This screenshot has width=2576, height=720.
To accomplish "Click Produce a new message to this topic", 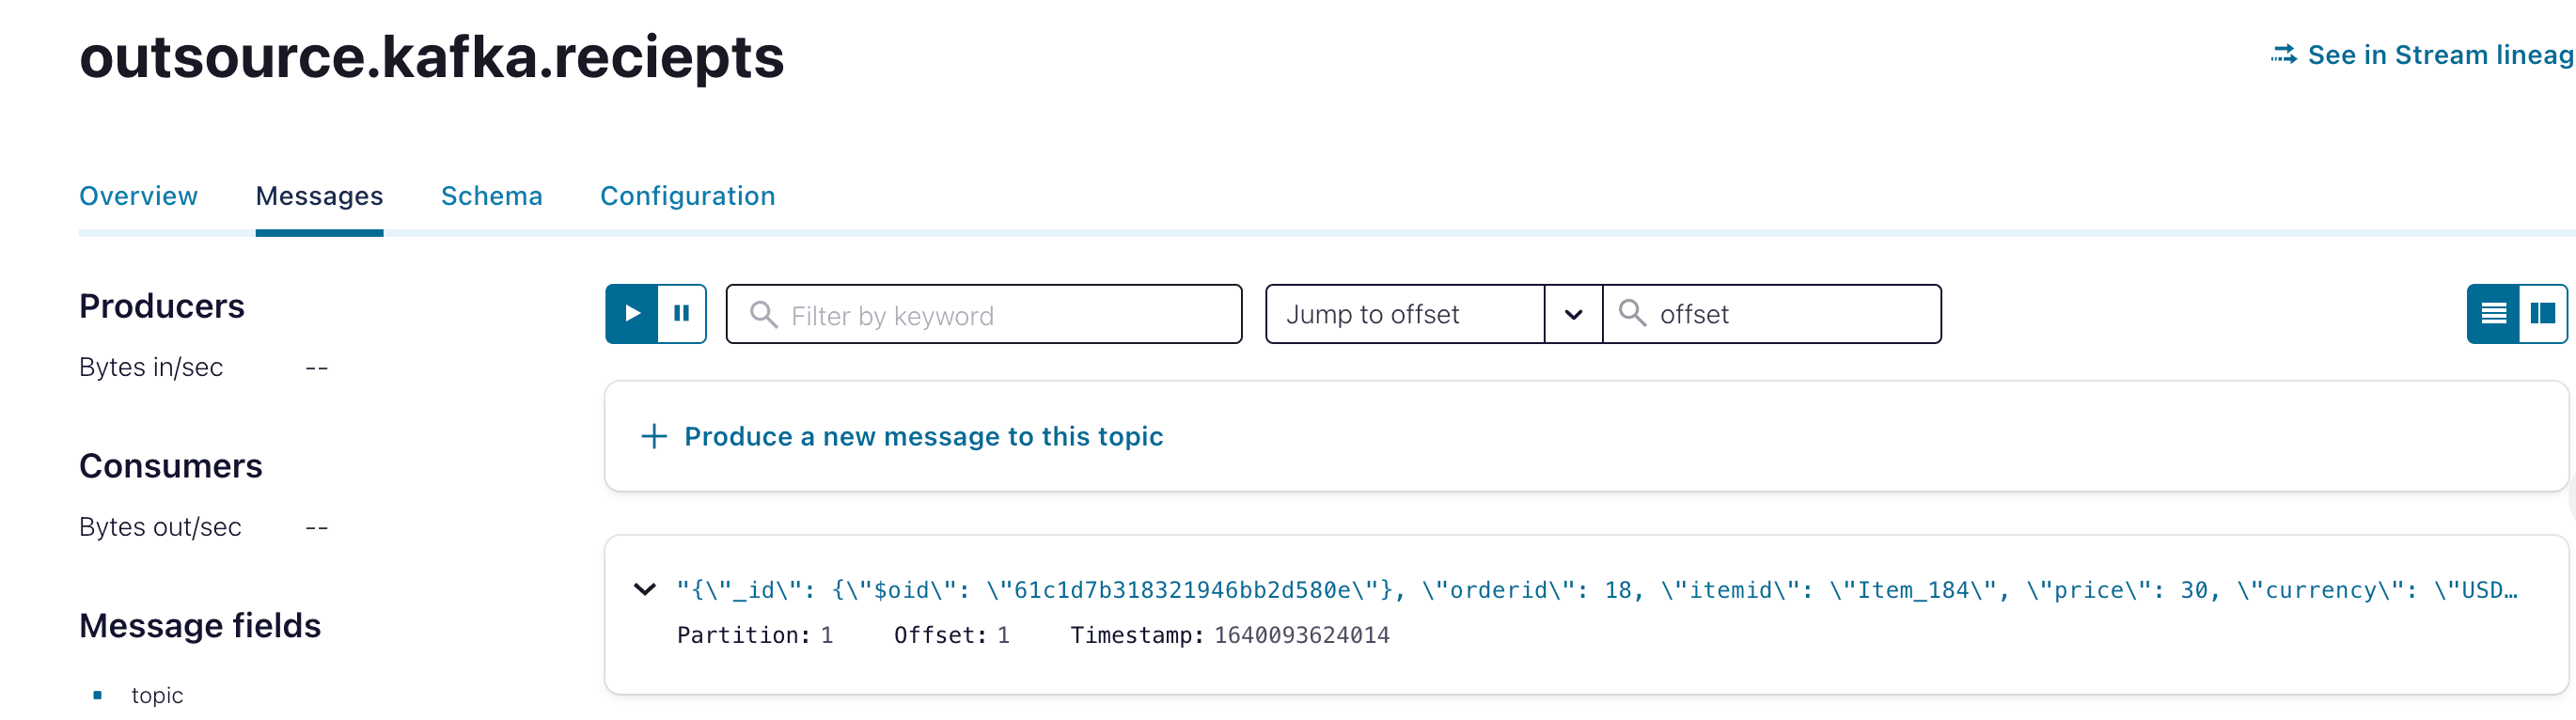I will click(923, 436).
